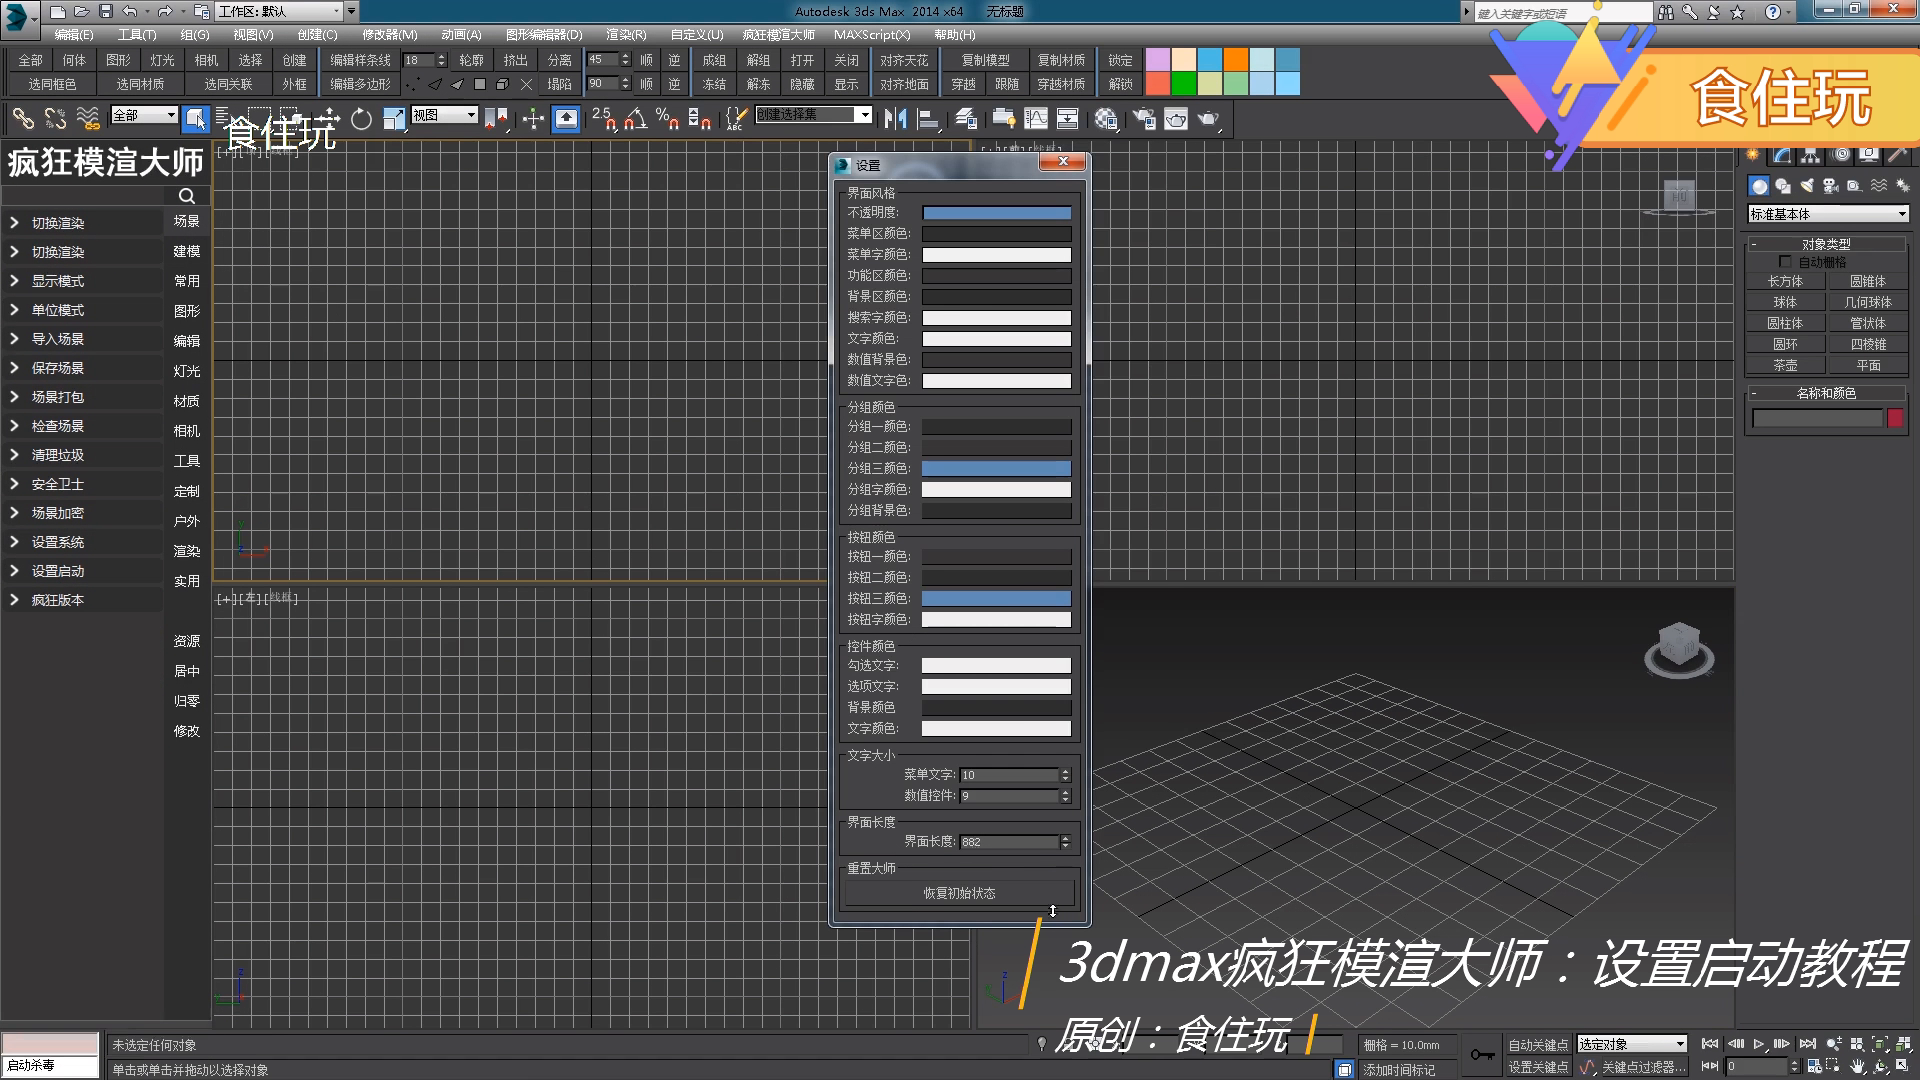Open the 渲染(R) menu
Image resolution: width=1920 pixels, height=1080 pixels.
coord(626,35)
